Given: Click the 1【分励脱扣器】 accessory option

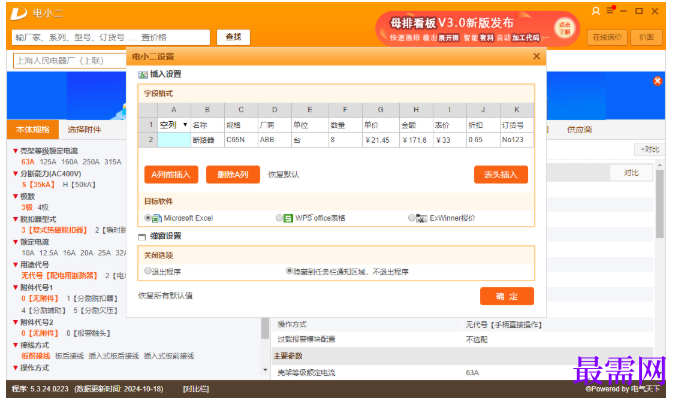Looking at the screenshot, I should click(92, 298).
